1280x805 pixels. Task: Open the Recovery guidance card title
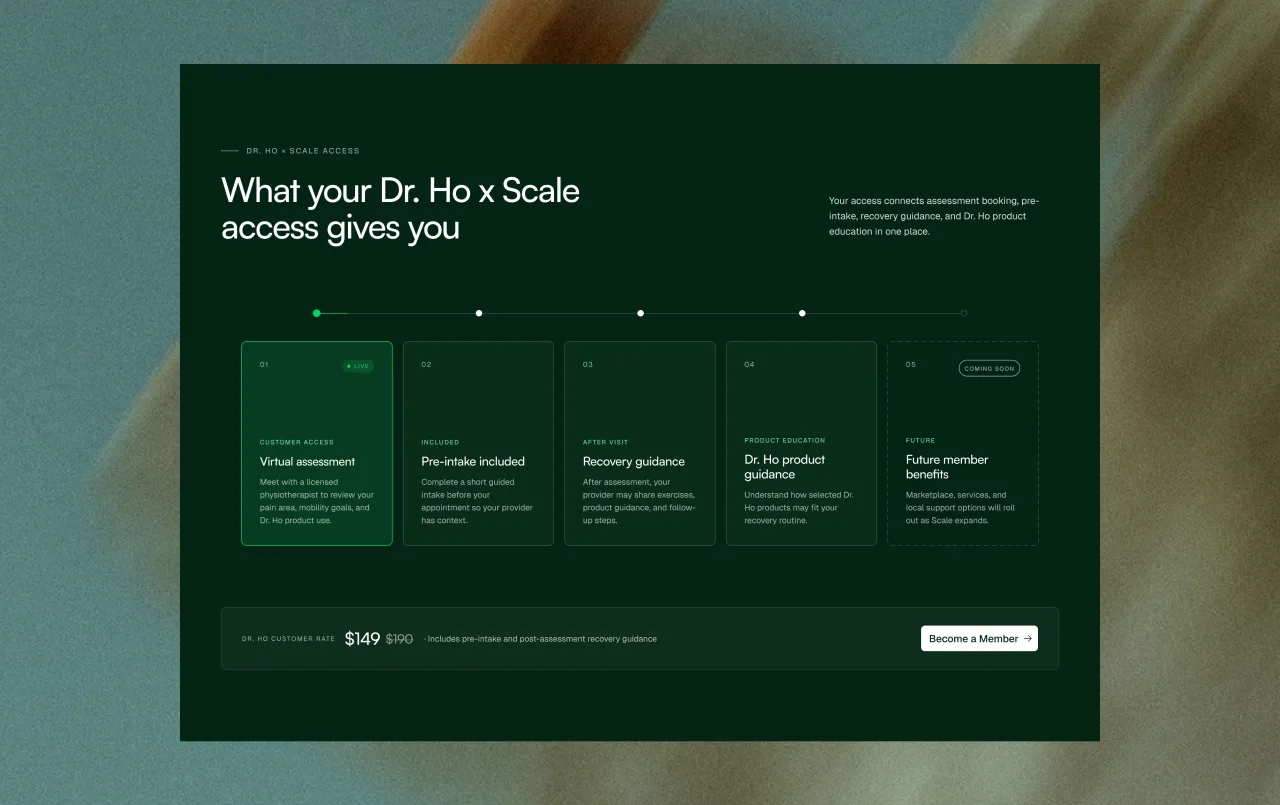click(x=634, y=462)
